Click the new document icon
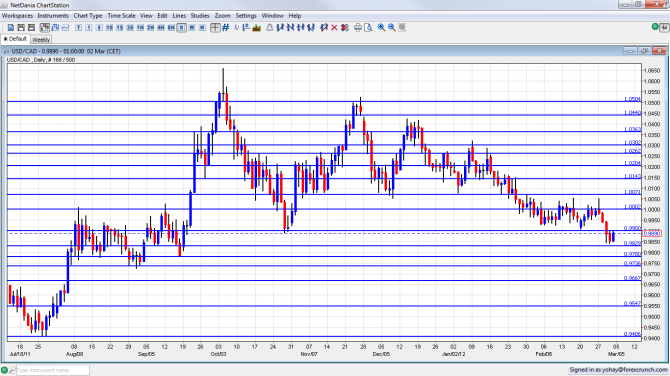The image size is (670, 376). 11,28
